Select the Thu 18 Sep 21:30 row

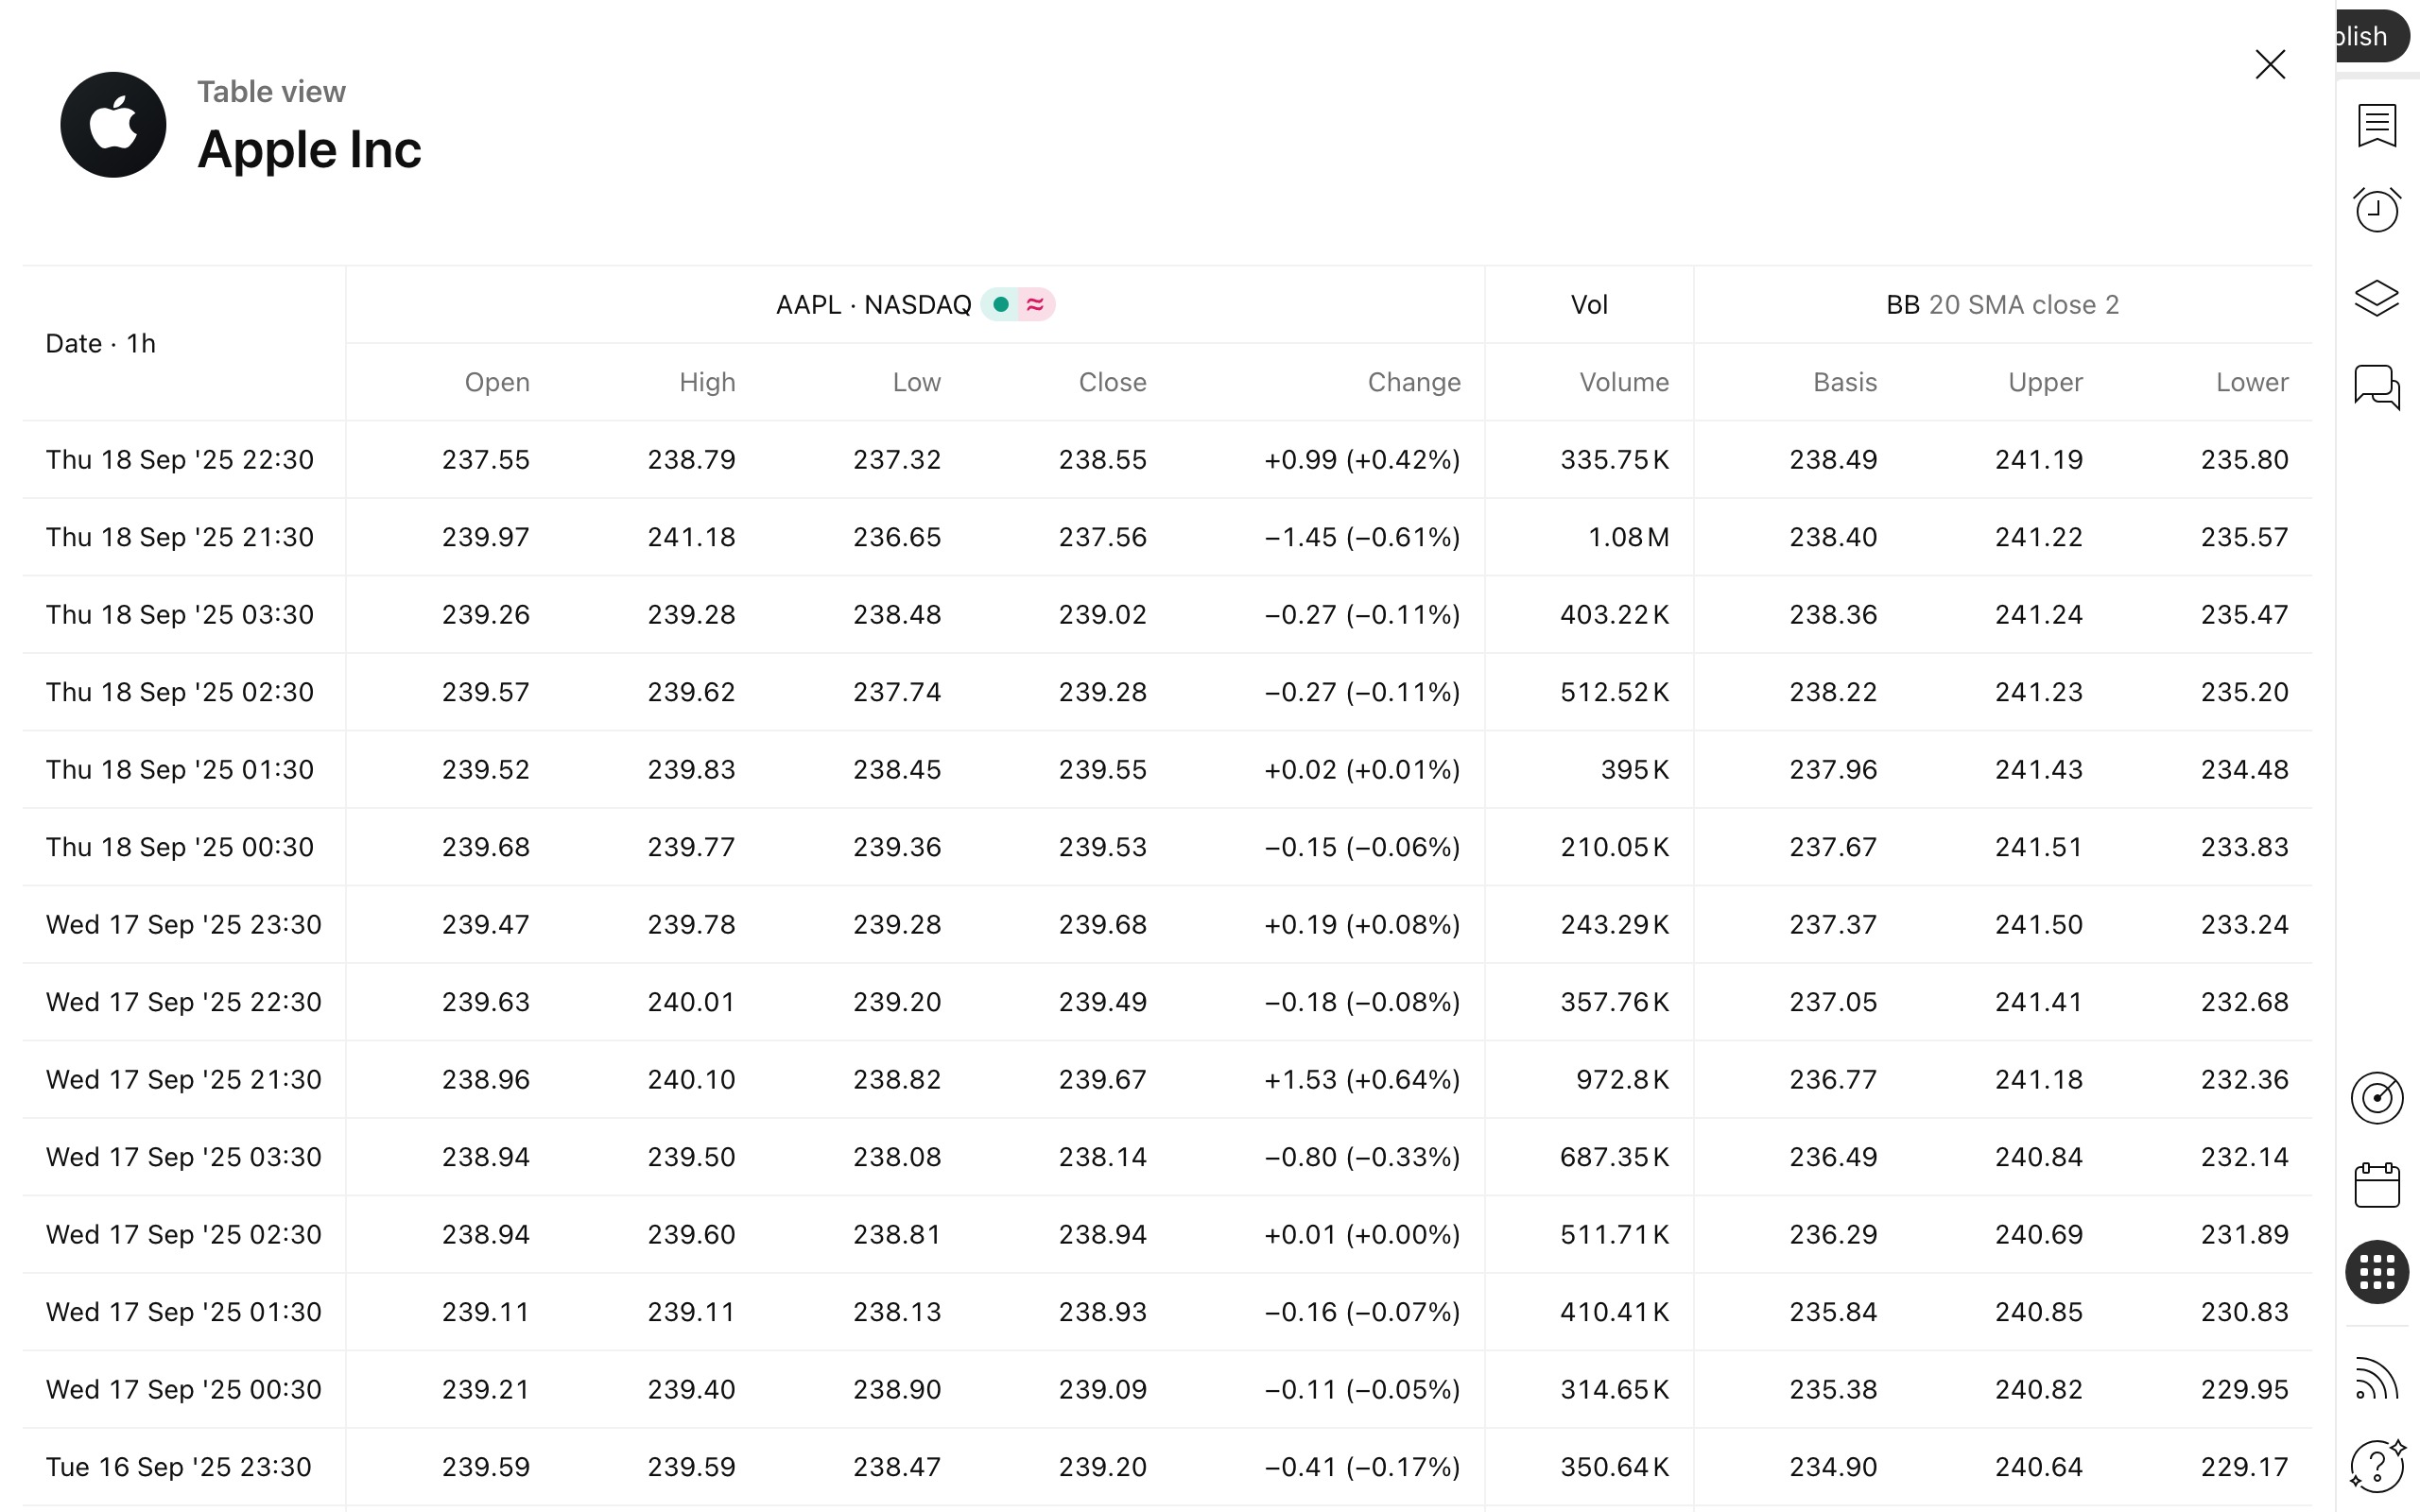(180, 537)
